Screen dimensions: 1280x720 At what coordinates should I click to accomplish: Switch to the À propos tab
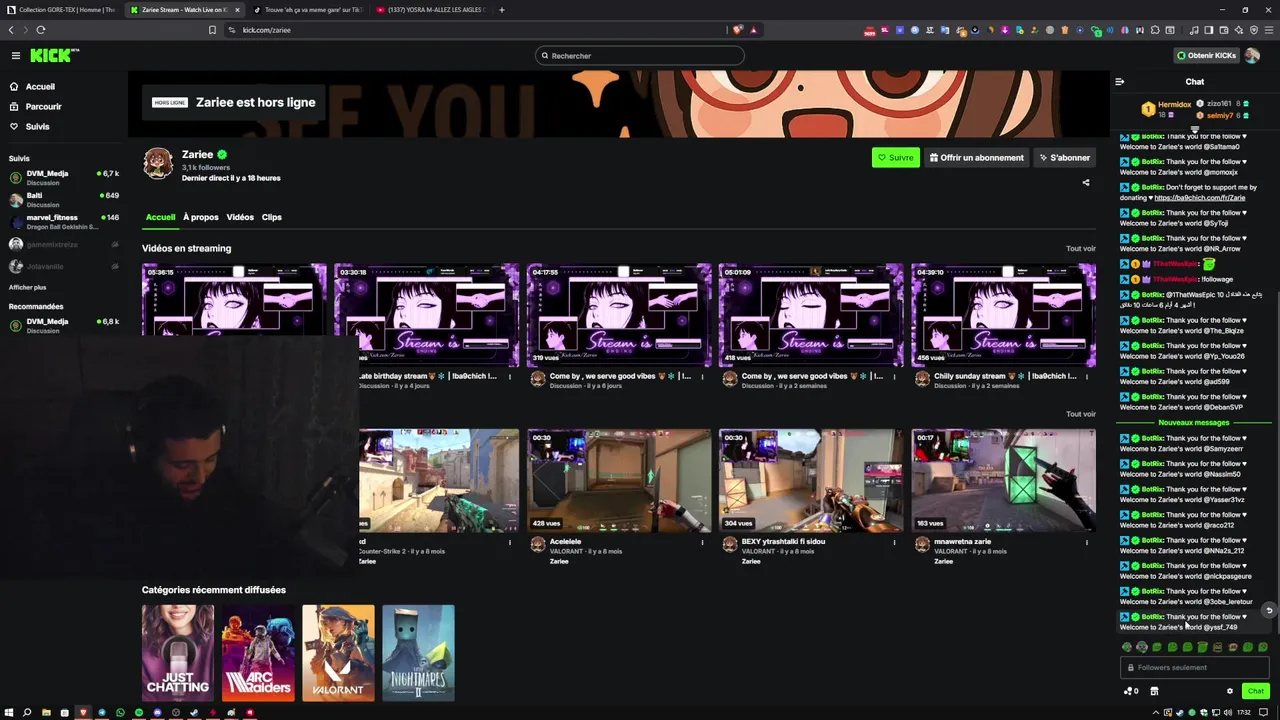(x=200, y=217)
